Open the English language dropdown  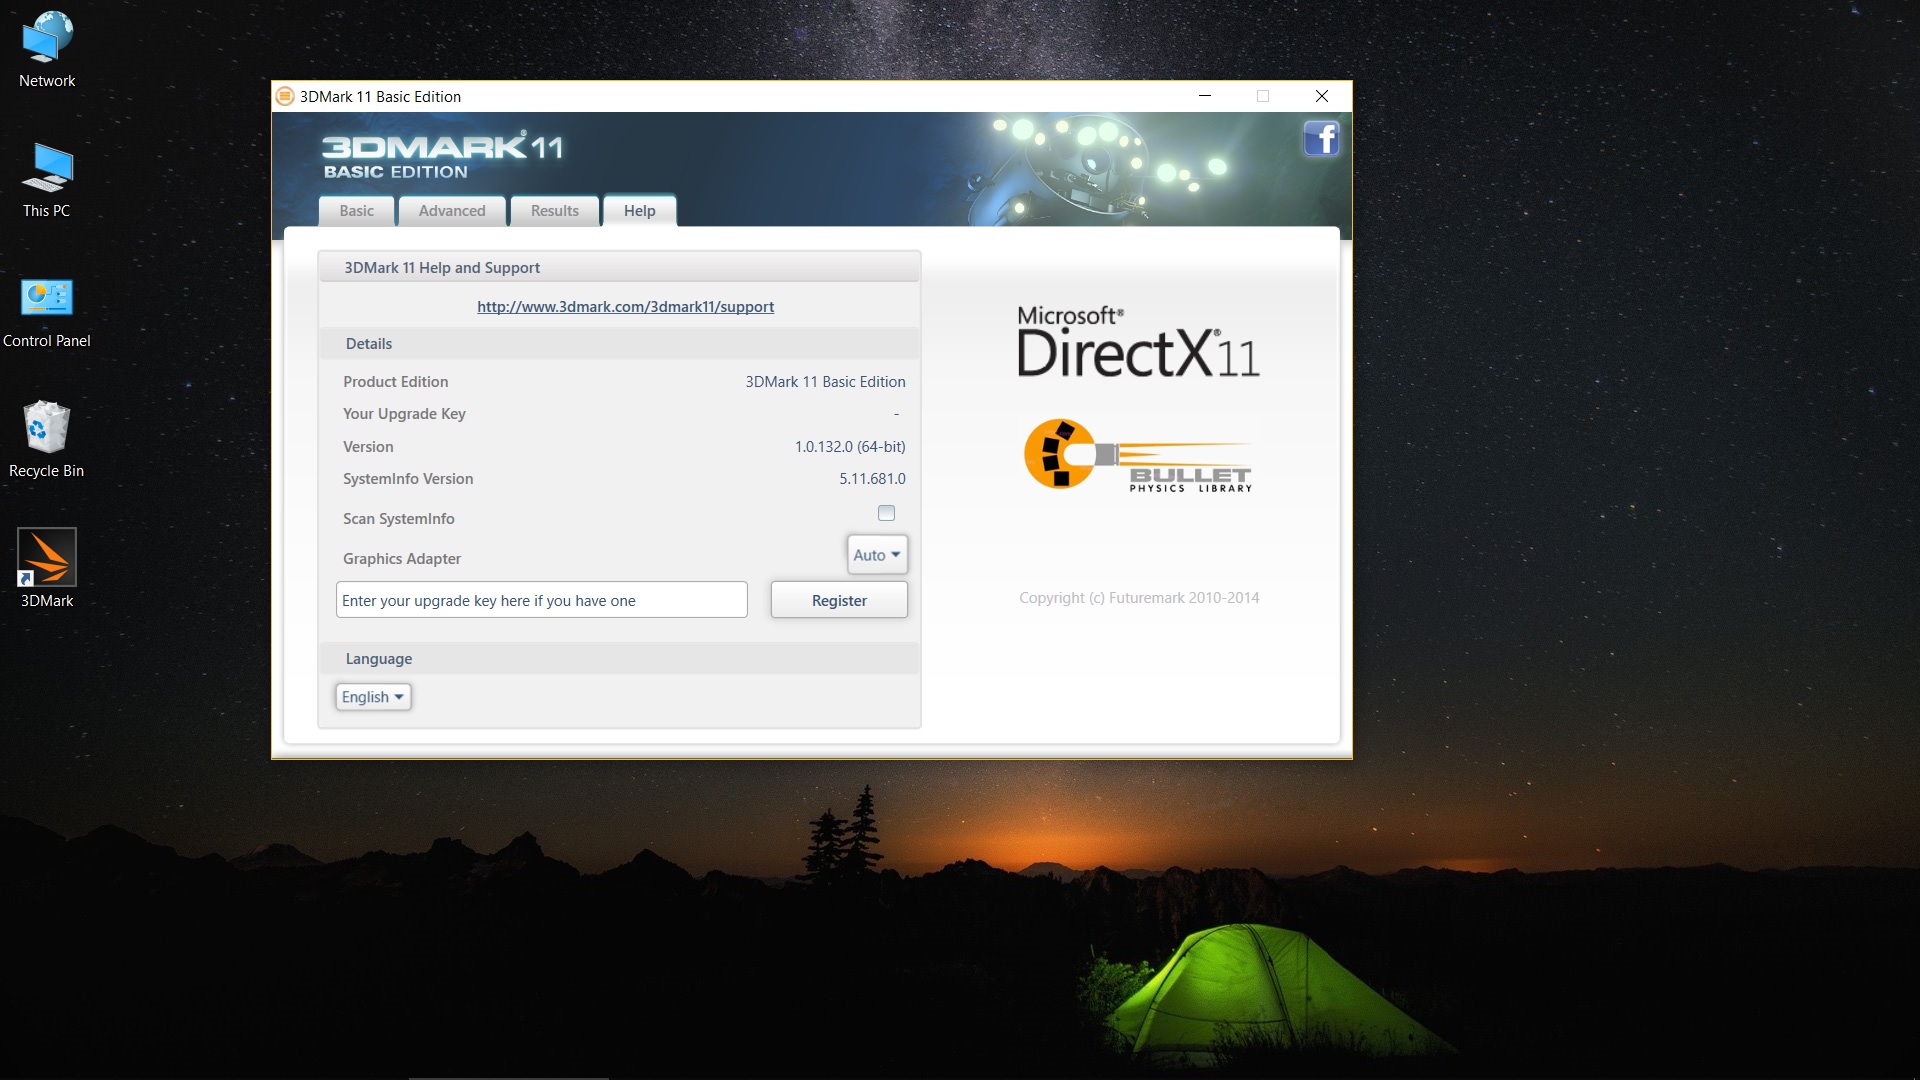coord(373,697)
